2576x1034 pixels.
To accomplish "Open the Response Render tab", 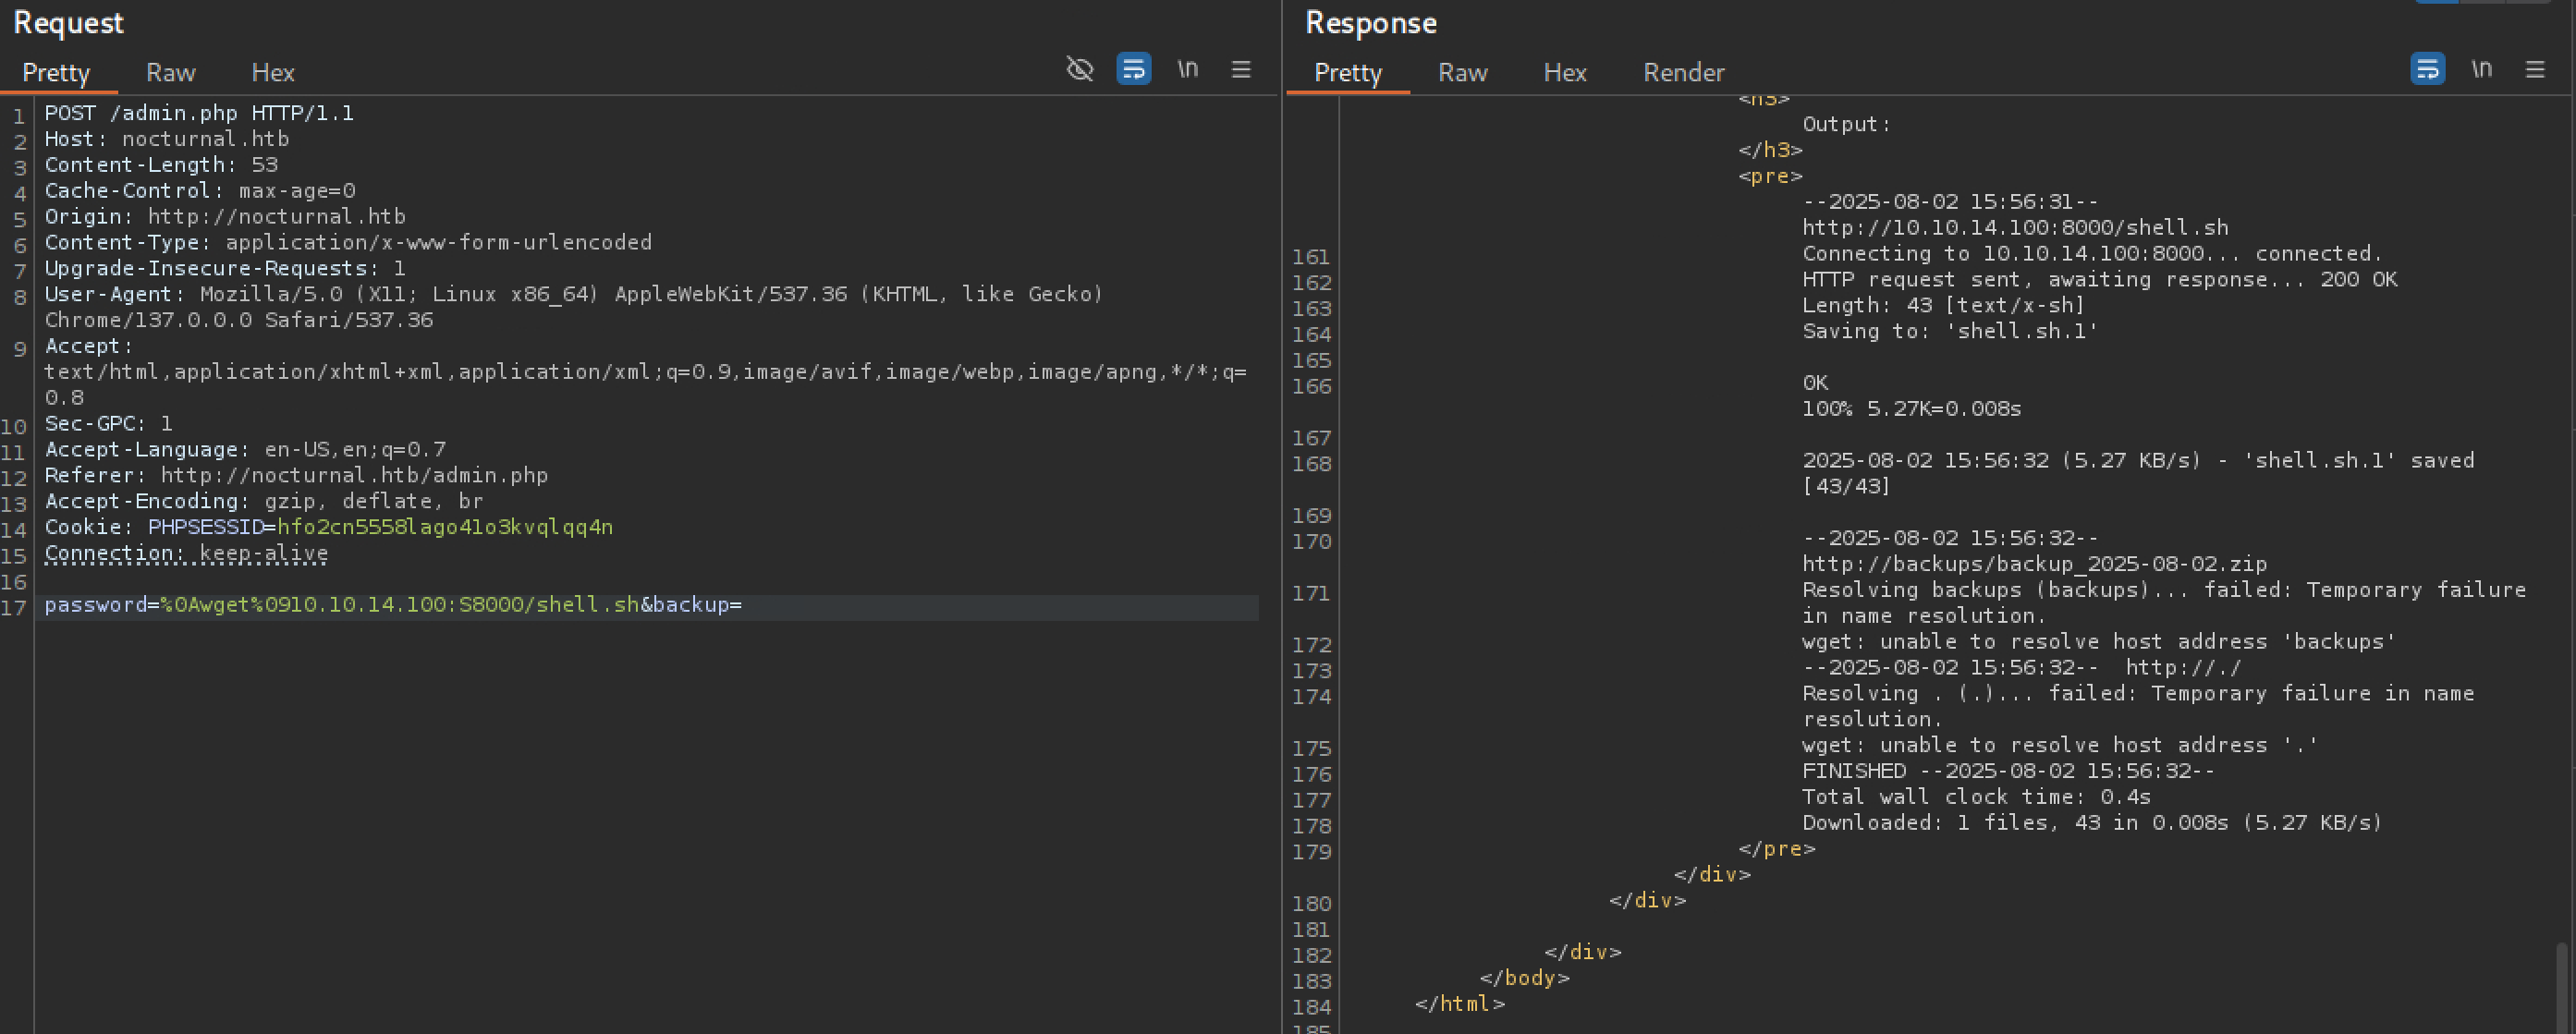I will pyautogui.click(x=1684, y=73).
